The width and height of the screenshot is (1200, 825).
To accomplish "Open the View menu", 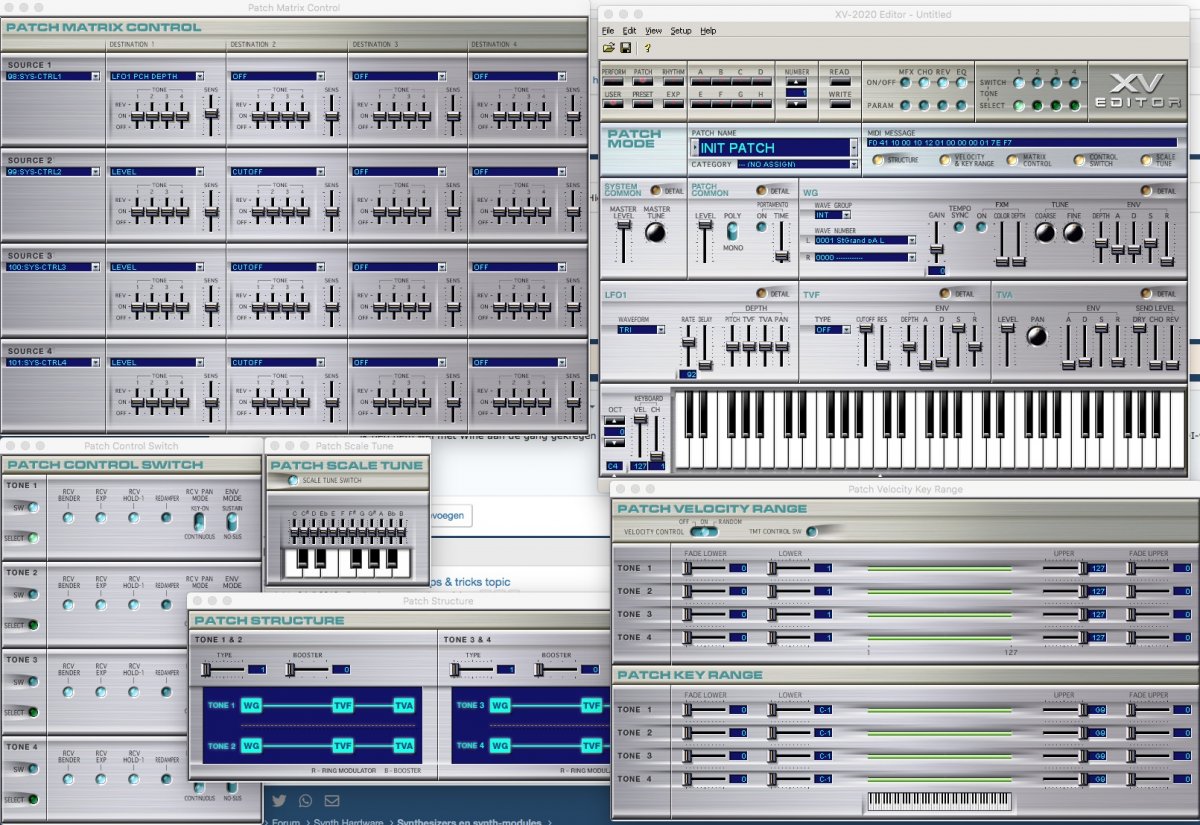I will point(653,31).
